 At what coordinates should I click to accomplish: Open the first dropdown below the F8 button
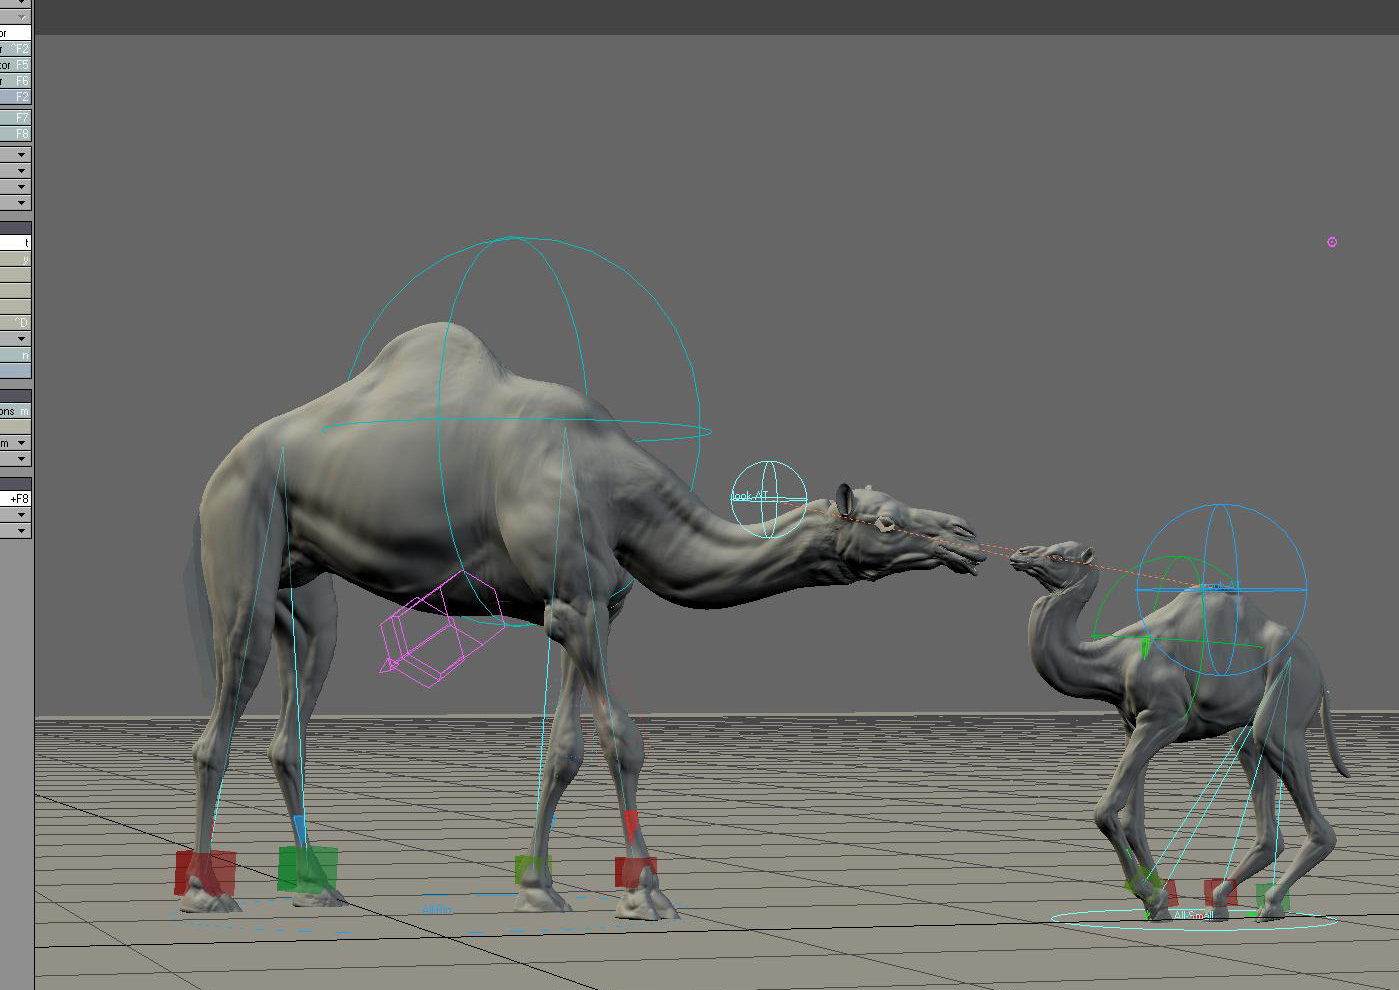[x=22, y=155]
